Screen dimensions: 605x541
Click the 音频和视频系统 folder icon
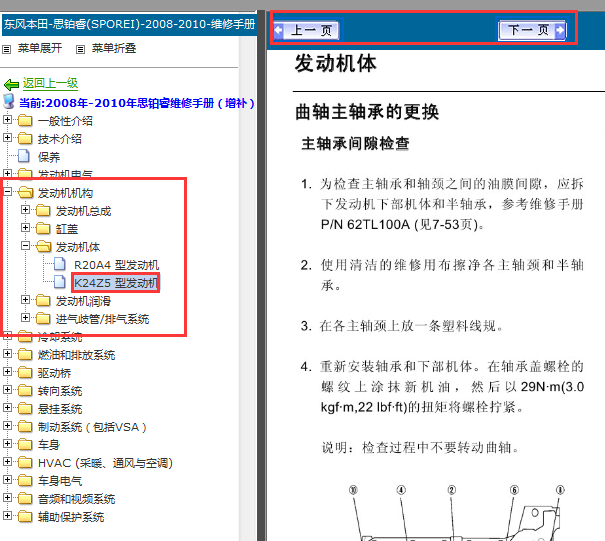coord(25,498)
